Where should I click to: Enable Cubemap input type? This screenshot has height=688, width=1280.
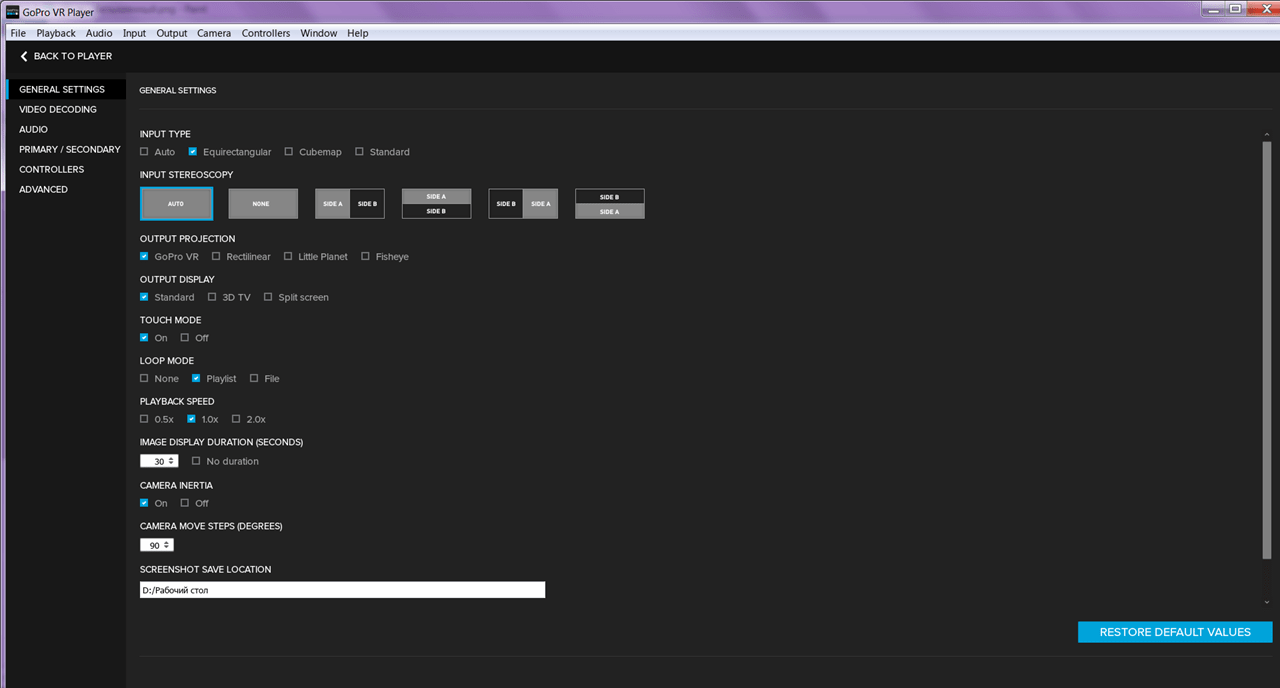pyautogui.click(x=289, y=152)
